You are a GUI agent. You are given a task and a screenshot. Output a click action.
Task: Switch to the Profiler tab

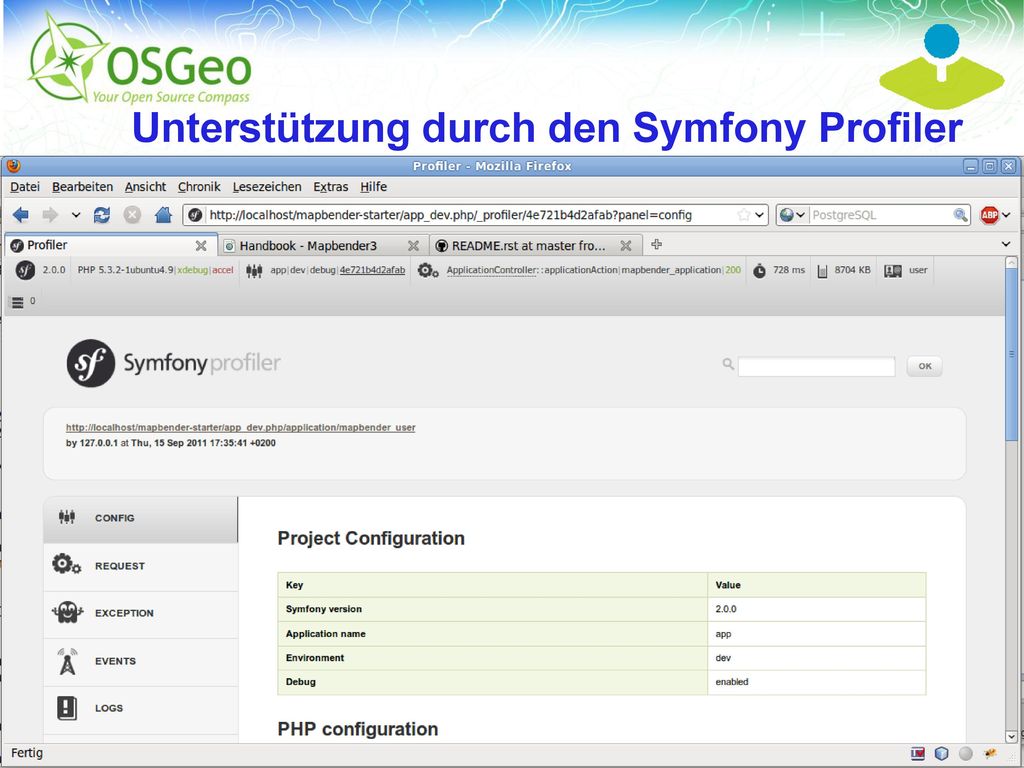(110, 246)
